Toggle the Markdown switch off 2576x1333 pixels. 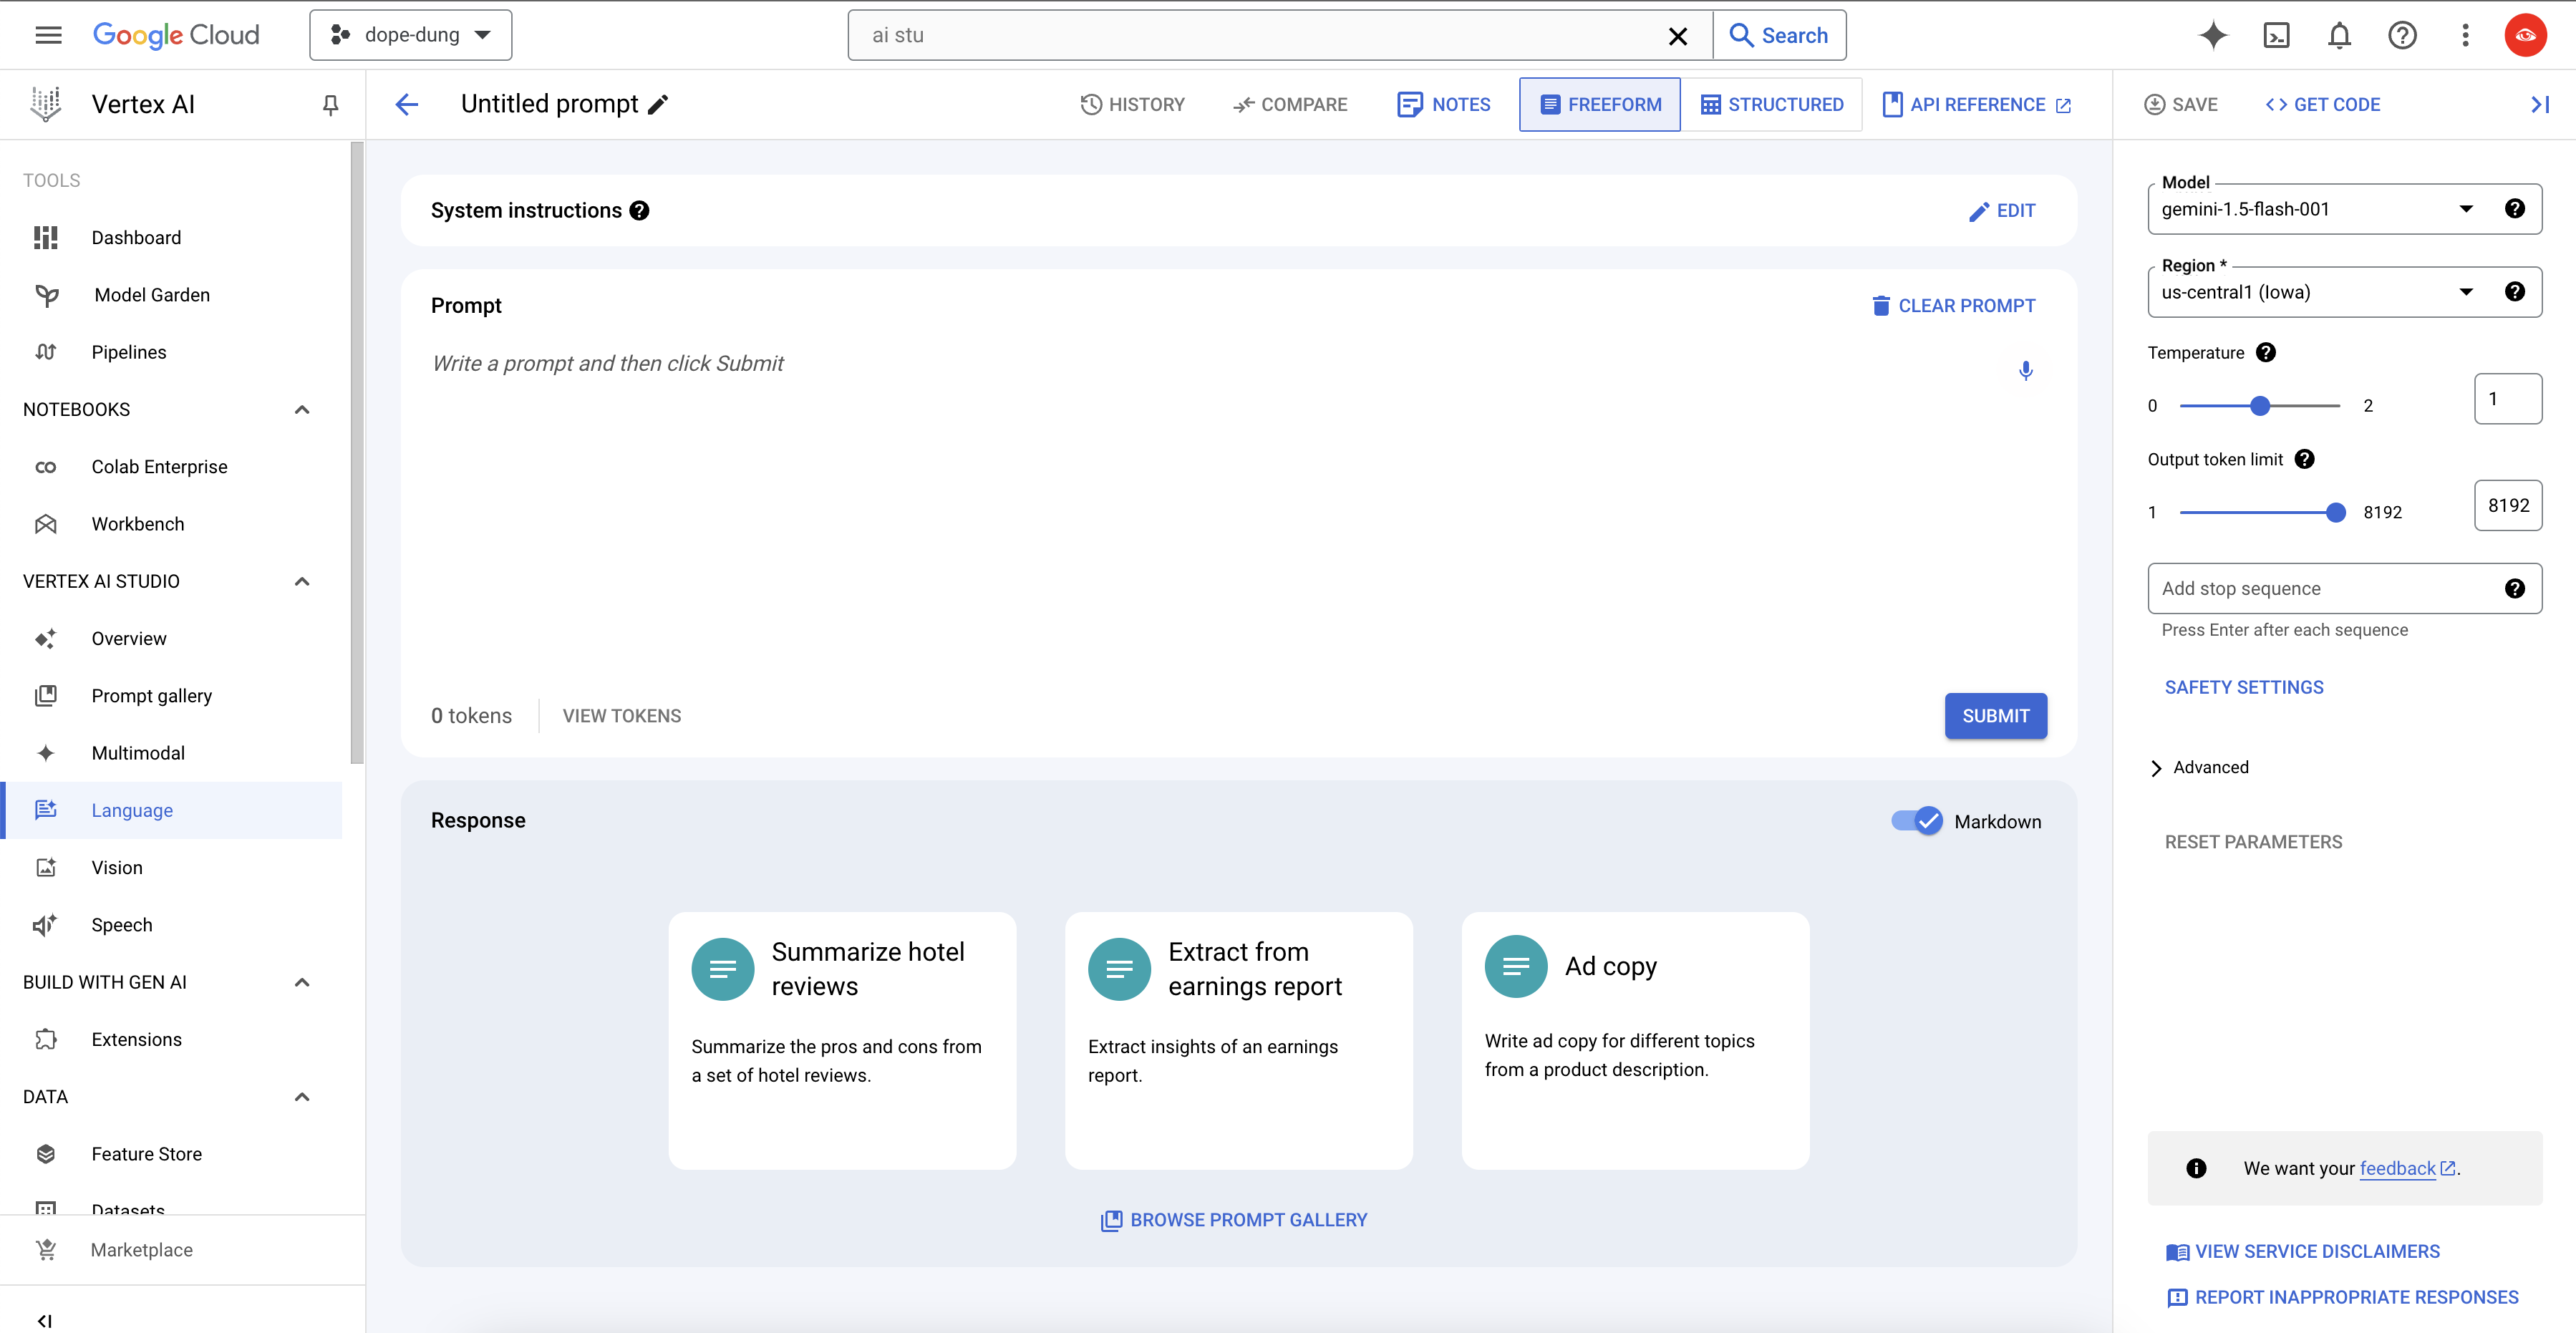click(1917, 821)
